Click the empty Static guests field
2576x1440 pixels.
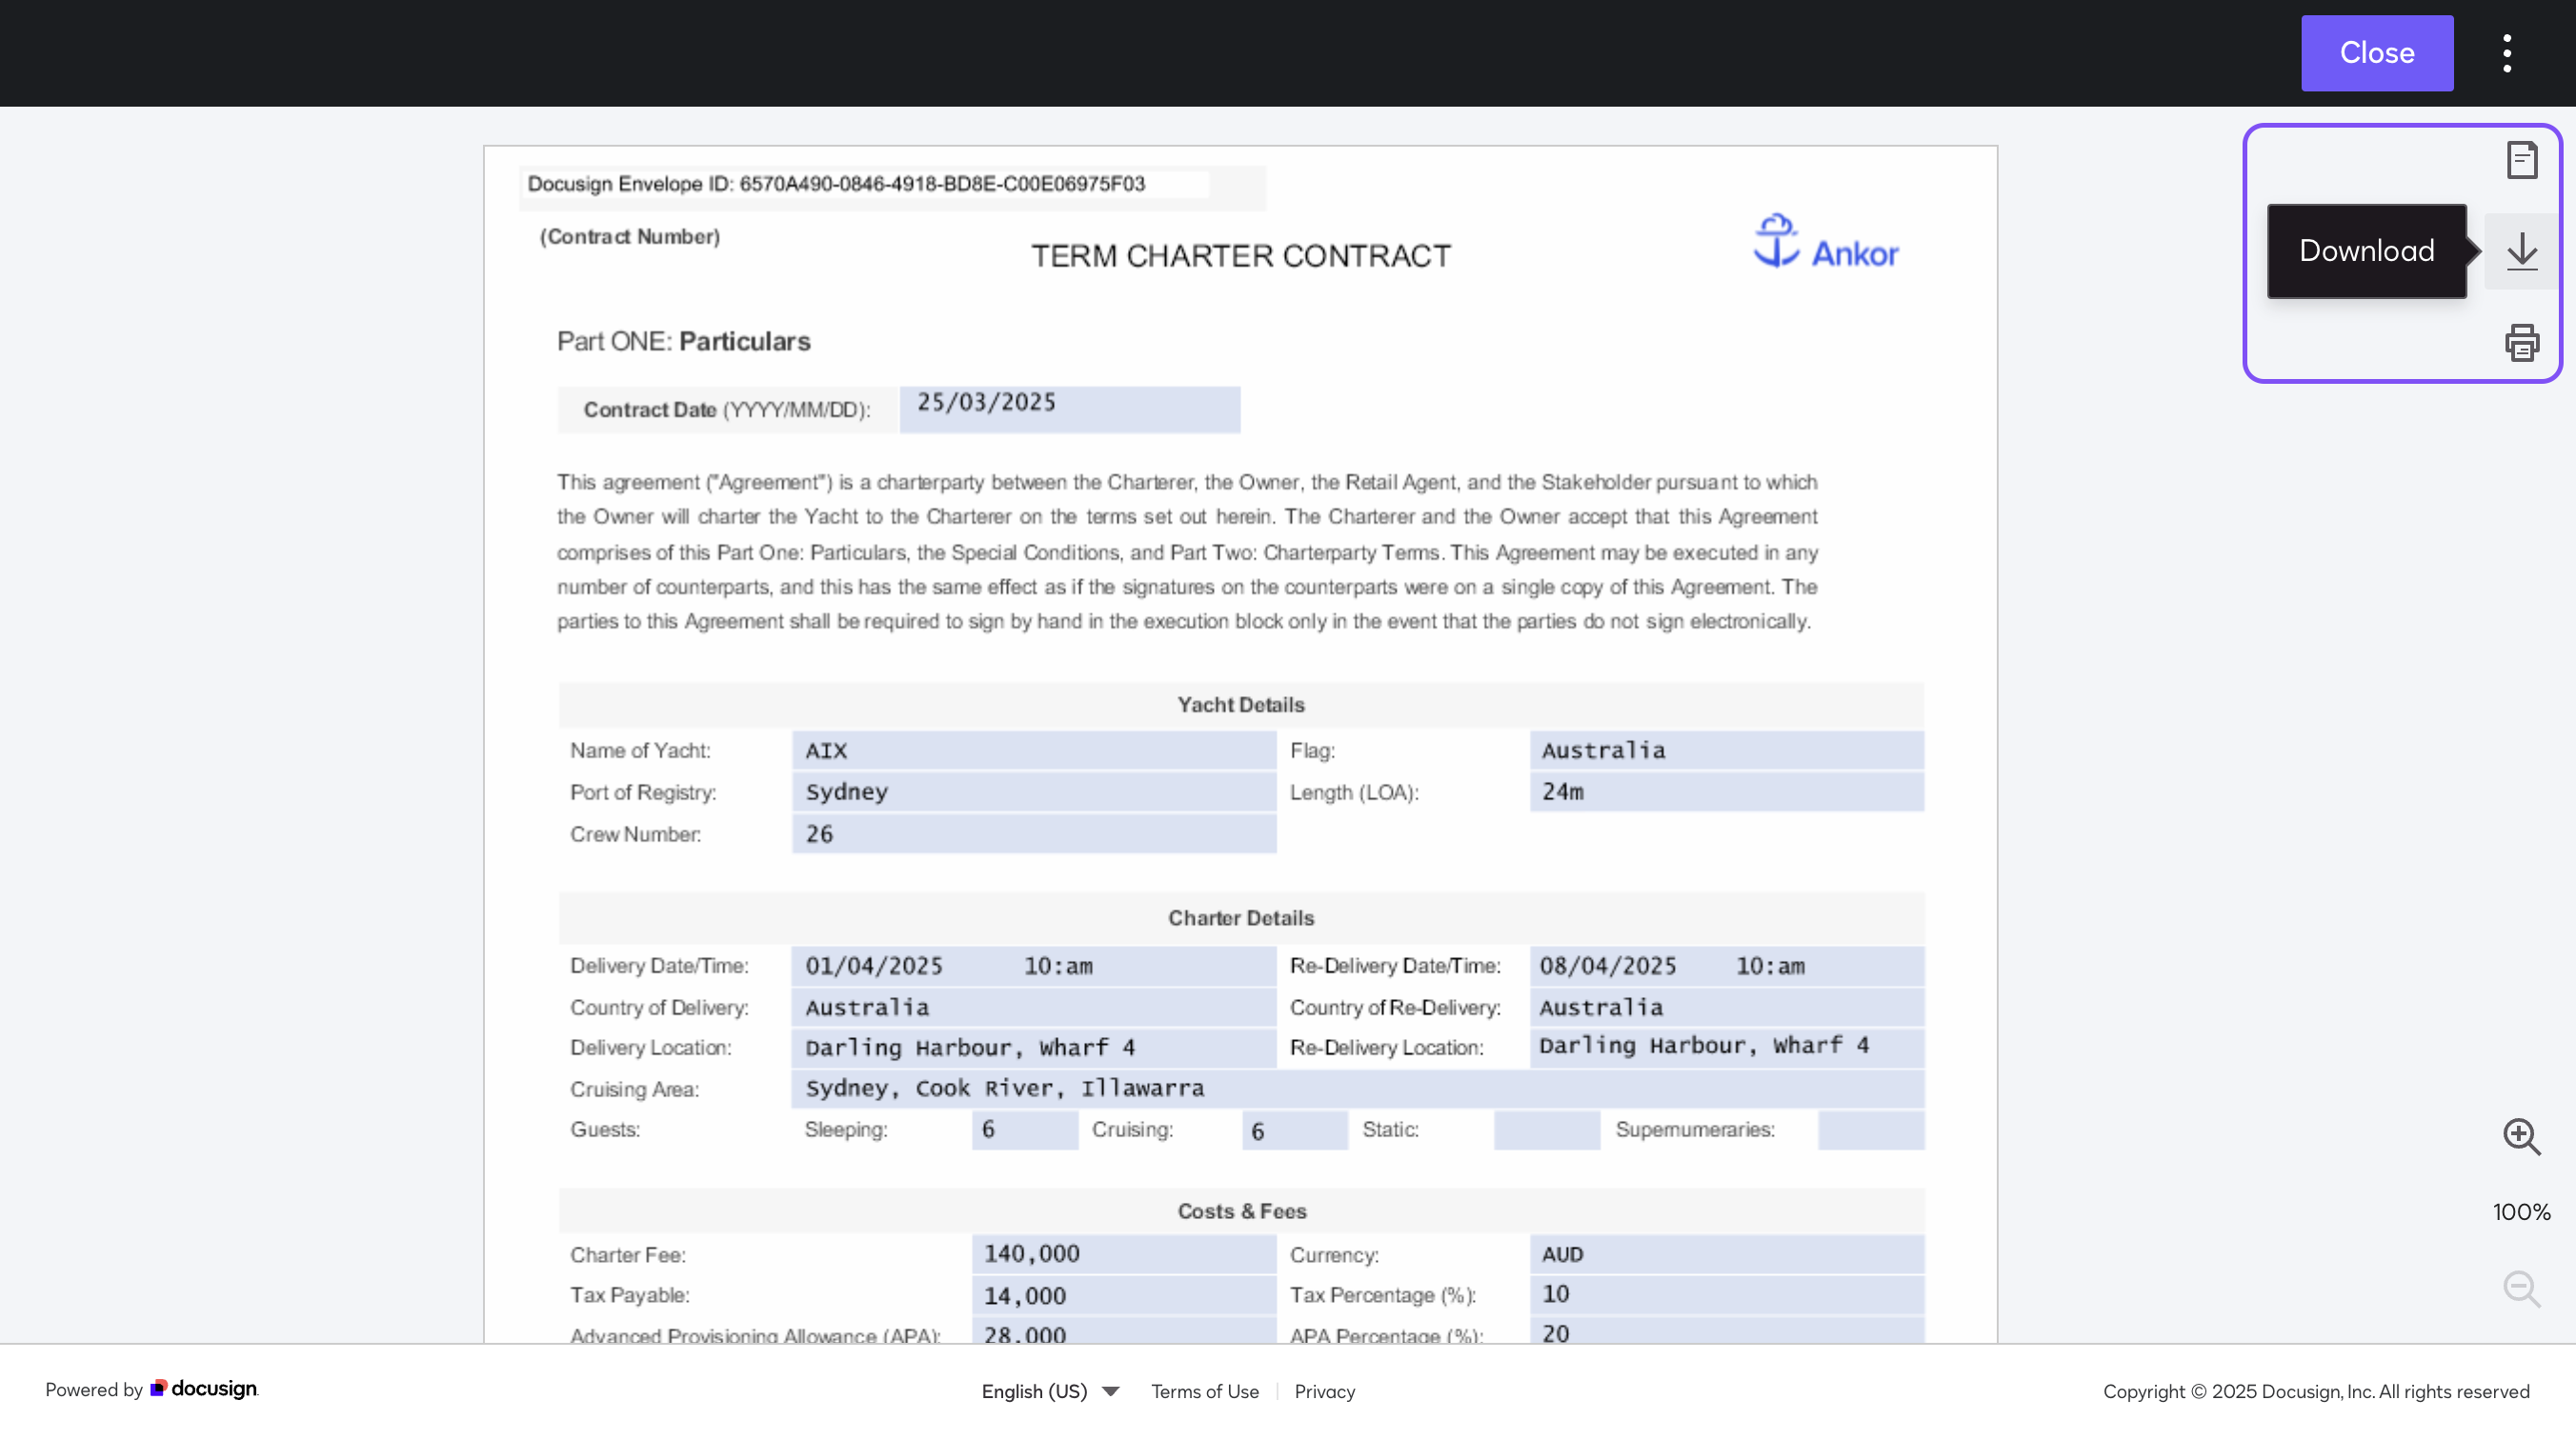tap(1546, 1130)
